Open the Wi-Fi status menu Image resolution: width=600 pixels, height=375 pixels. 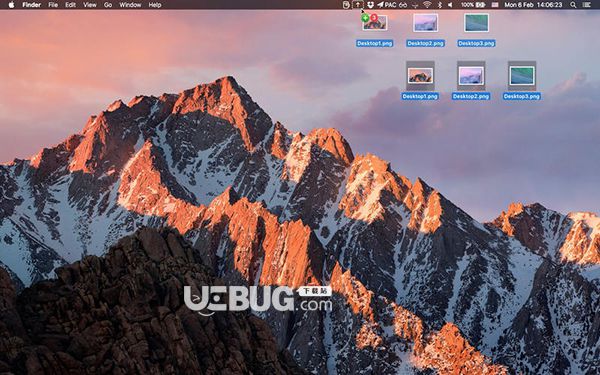click(x=427, y=5)
